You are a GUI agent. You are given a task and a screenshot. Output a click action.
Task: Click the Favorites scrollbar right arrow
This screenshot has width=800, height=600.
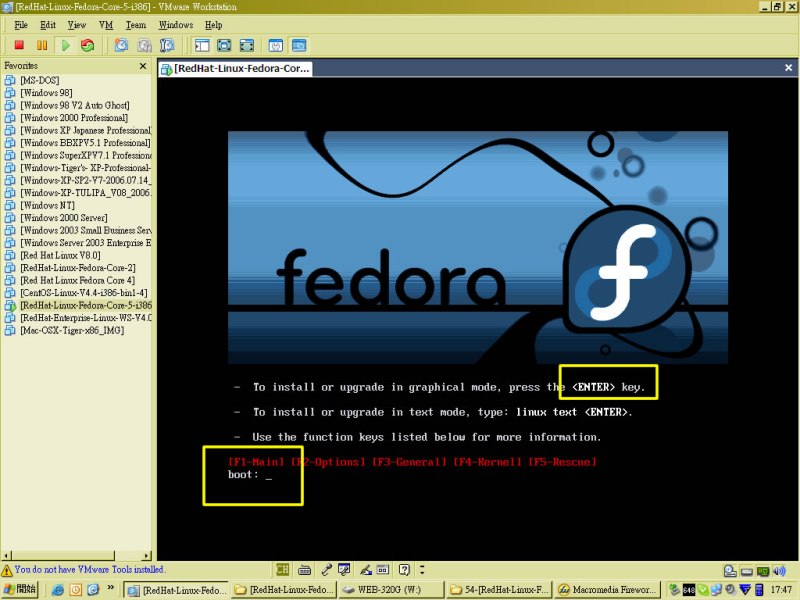[x=147, y=555]
